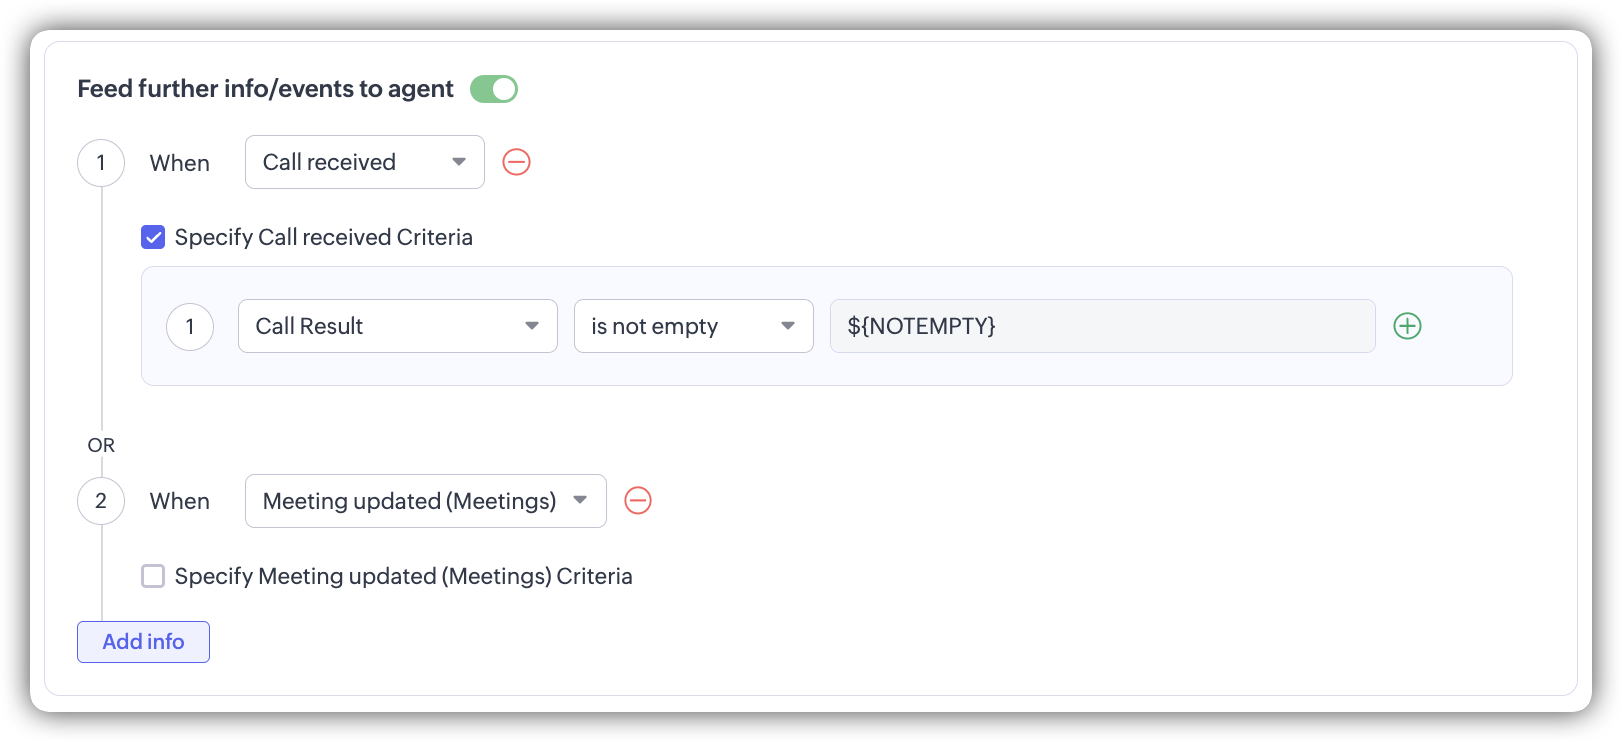The width and height of the screenshot is (1622, 742).
Task: Tick the empty Meeting updated Criteria checkbox
Action: tap(153, 576)
